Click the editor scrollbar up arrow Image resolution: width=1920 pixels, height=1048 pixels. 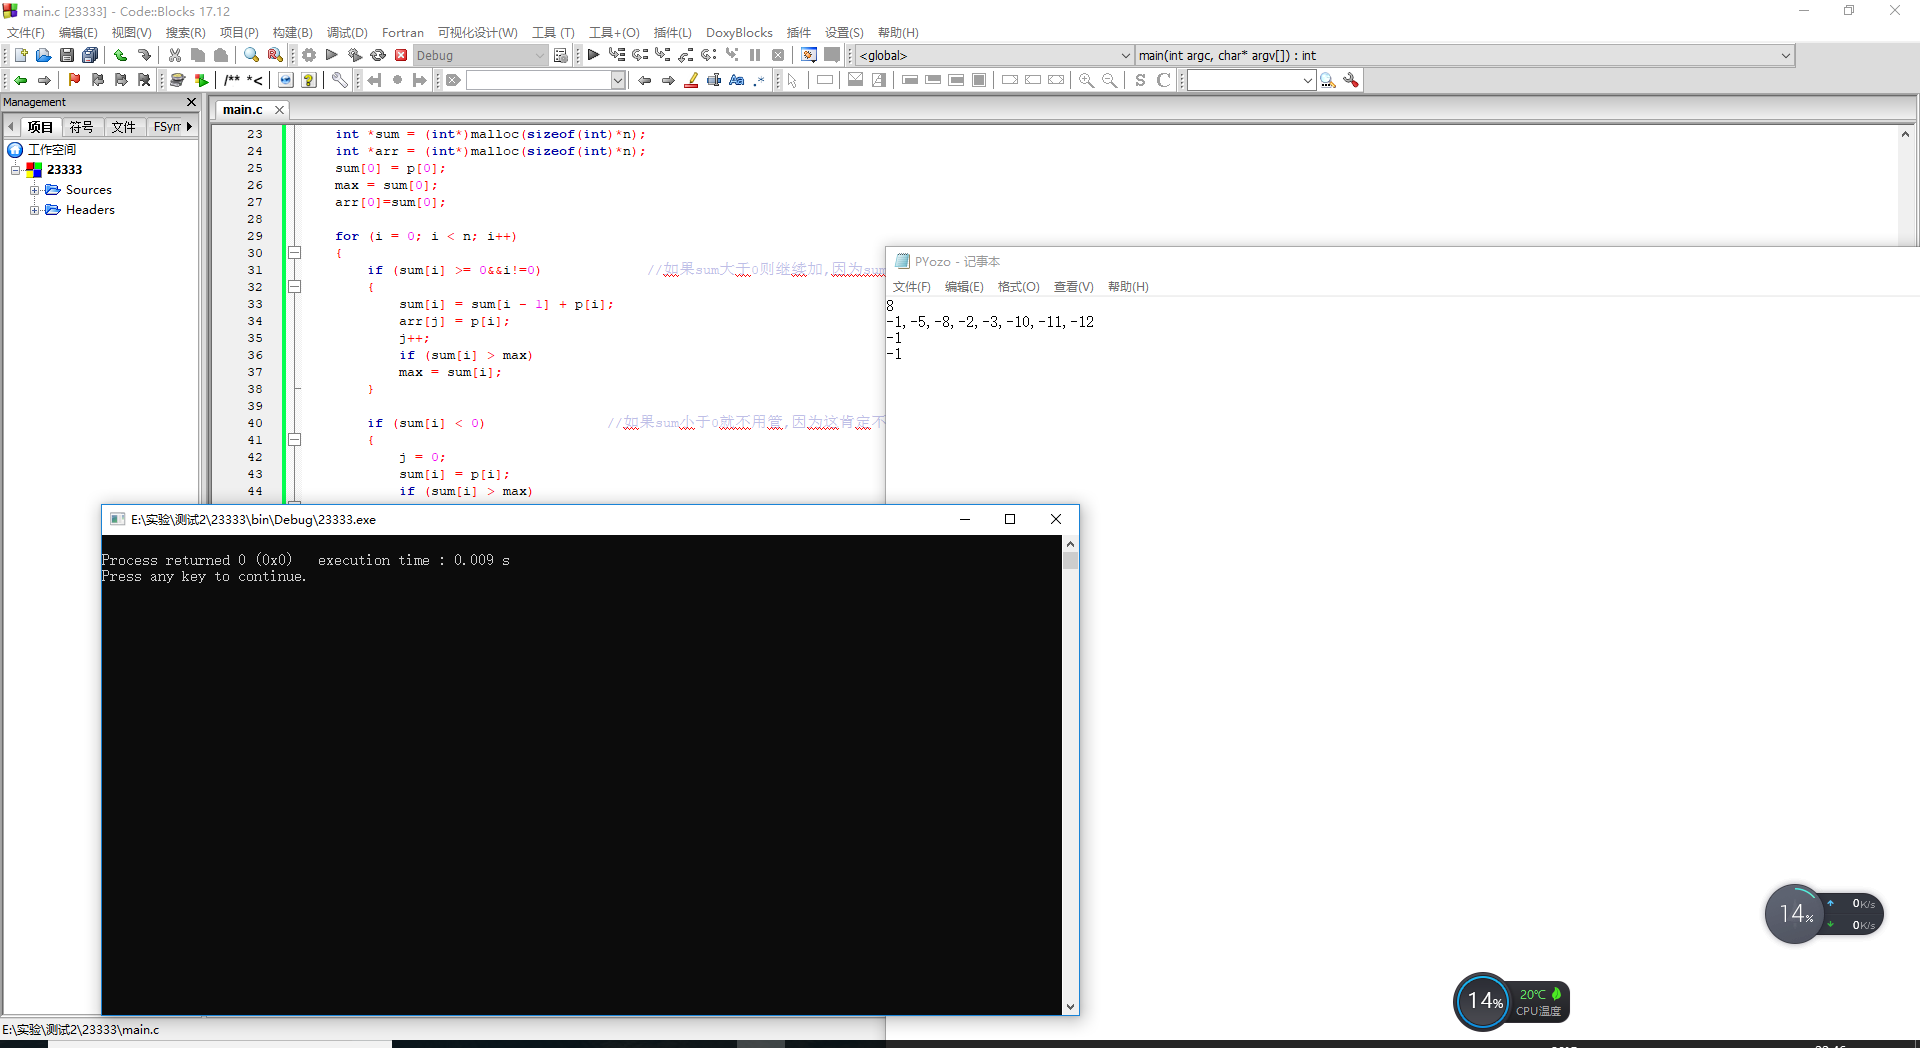point(1905,134)
